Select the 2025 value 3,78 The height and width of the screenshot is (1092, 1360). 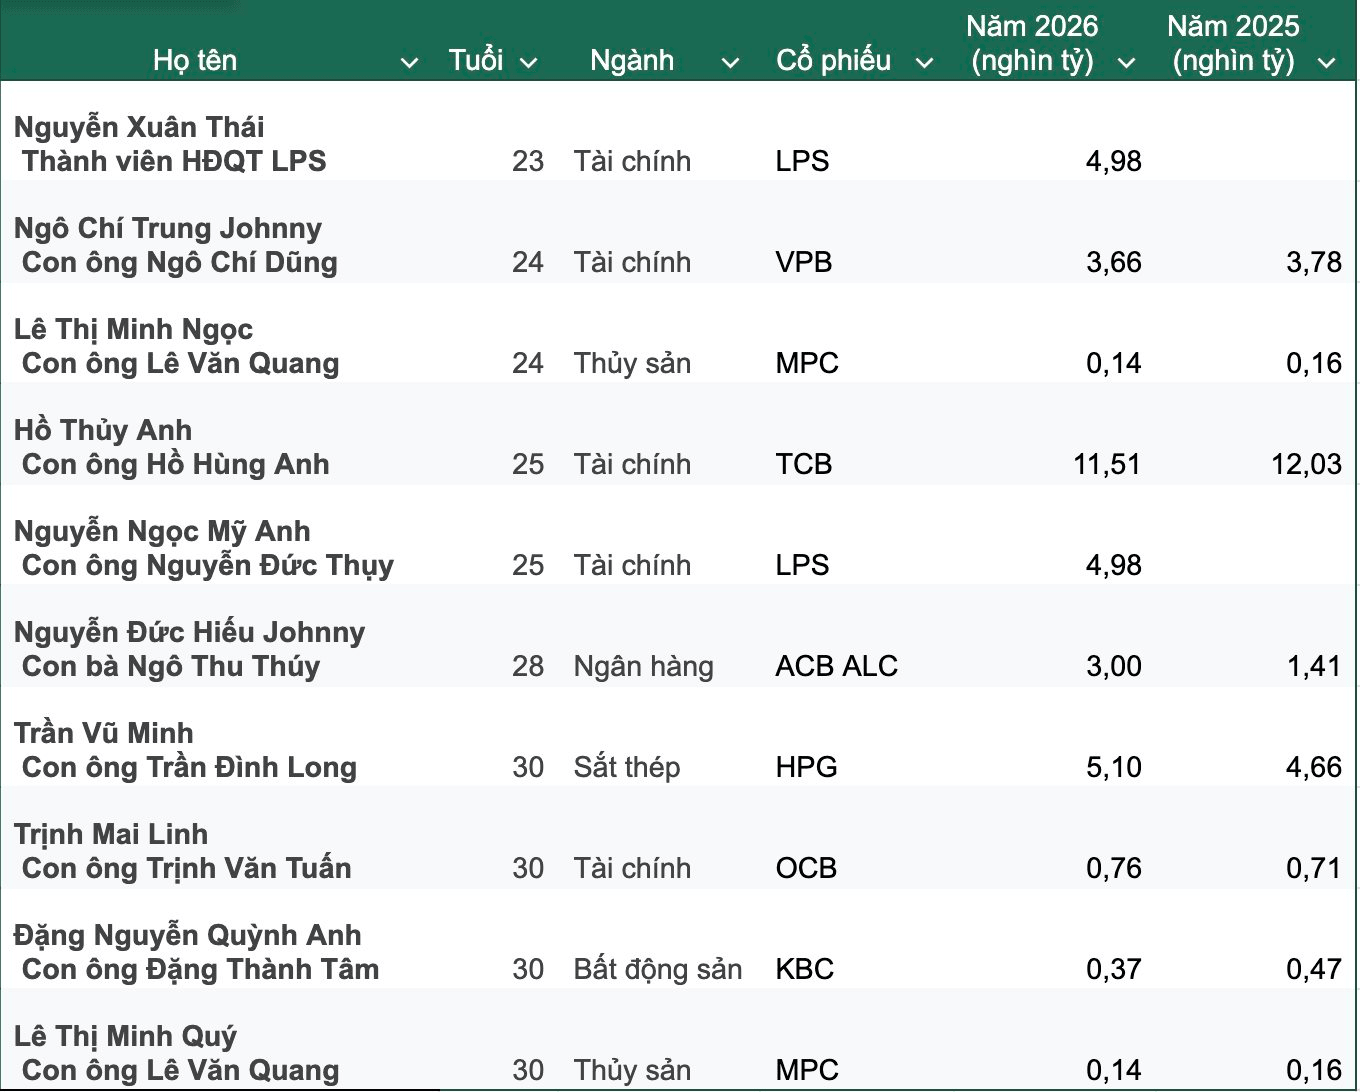coord(1314,262)
